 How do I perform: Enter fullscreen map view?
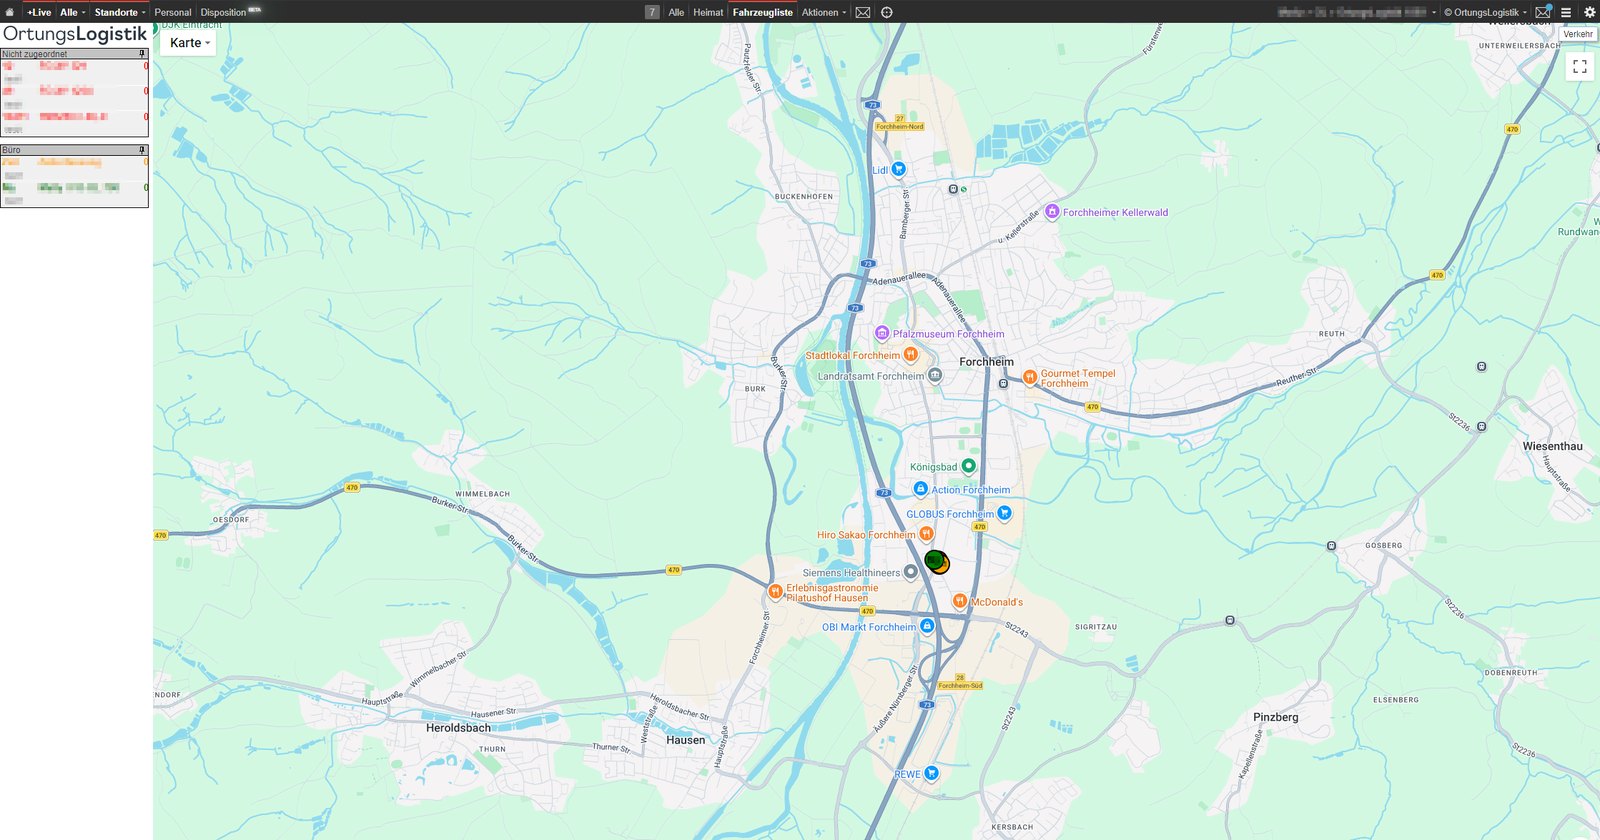[x=1580, y=67]
